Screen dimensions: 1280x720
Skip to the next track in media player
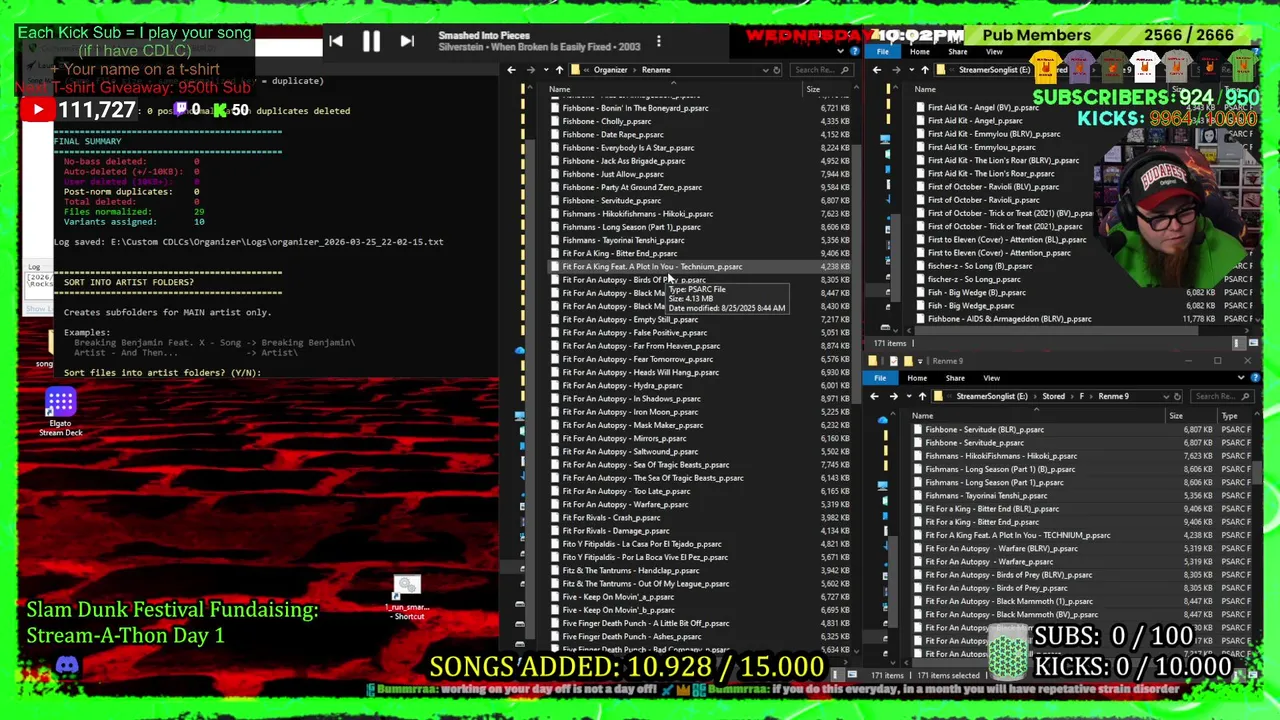(407, 41)
